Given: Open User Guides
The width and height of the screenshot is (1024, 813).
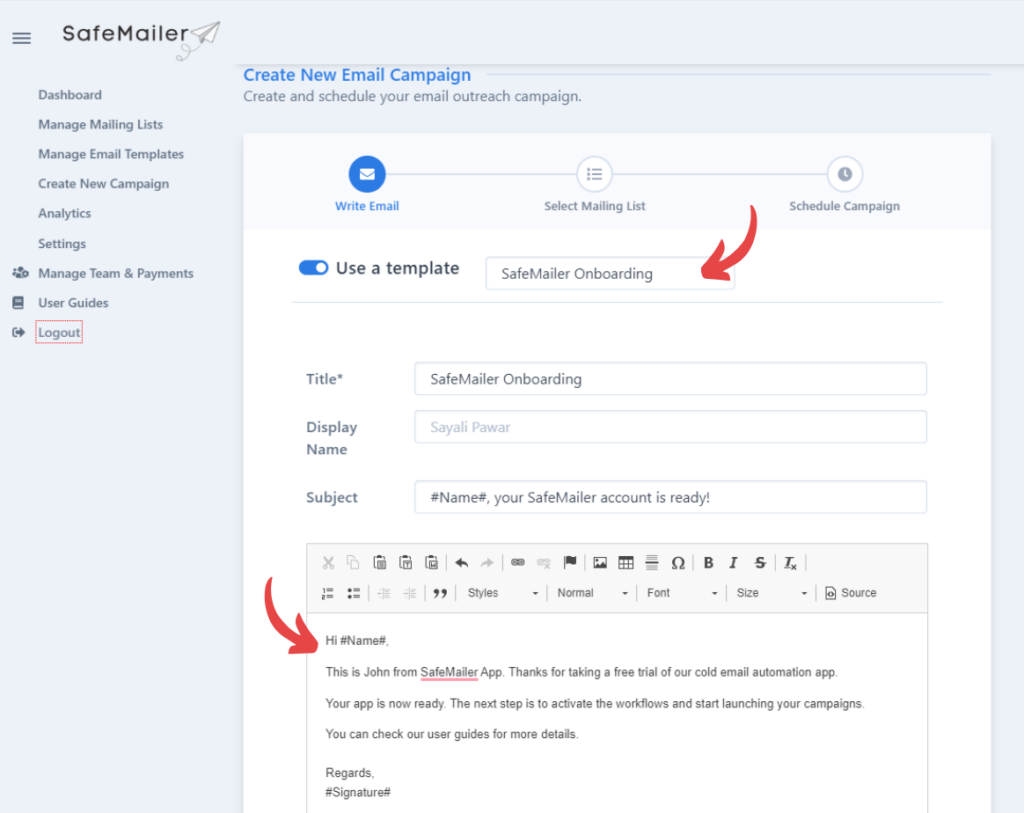Looking at the screenshot, I should coord(73,303).
